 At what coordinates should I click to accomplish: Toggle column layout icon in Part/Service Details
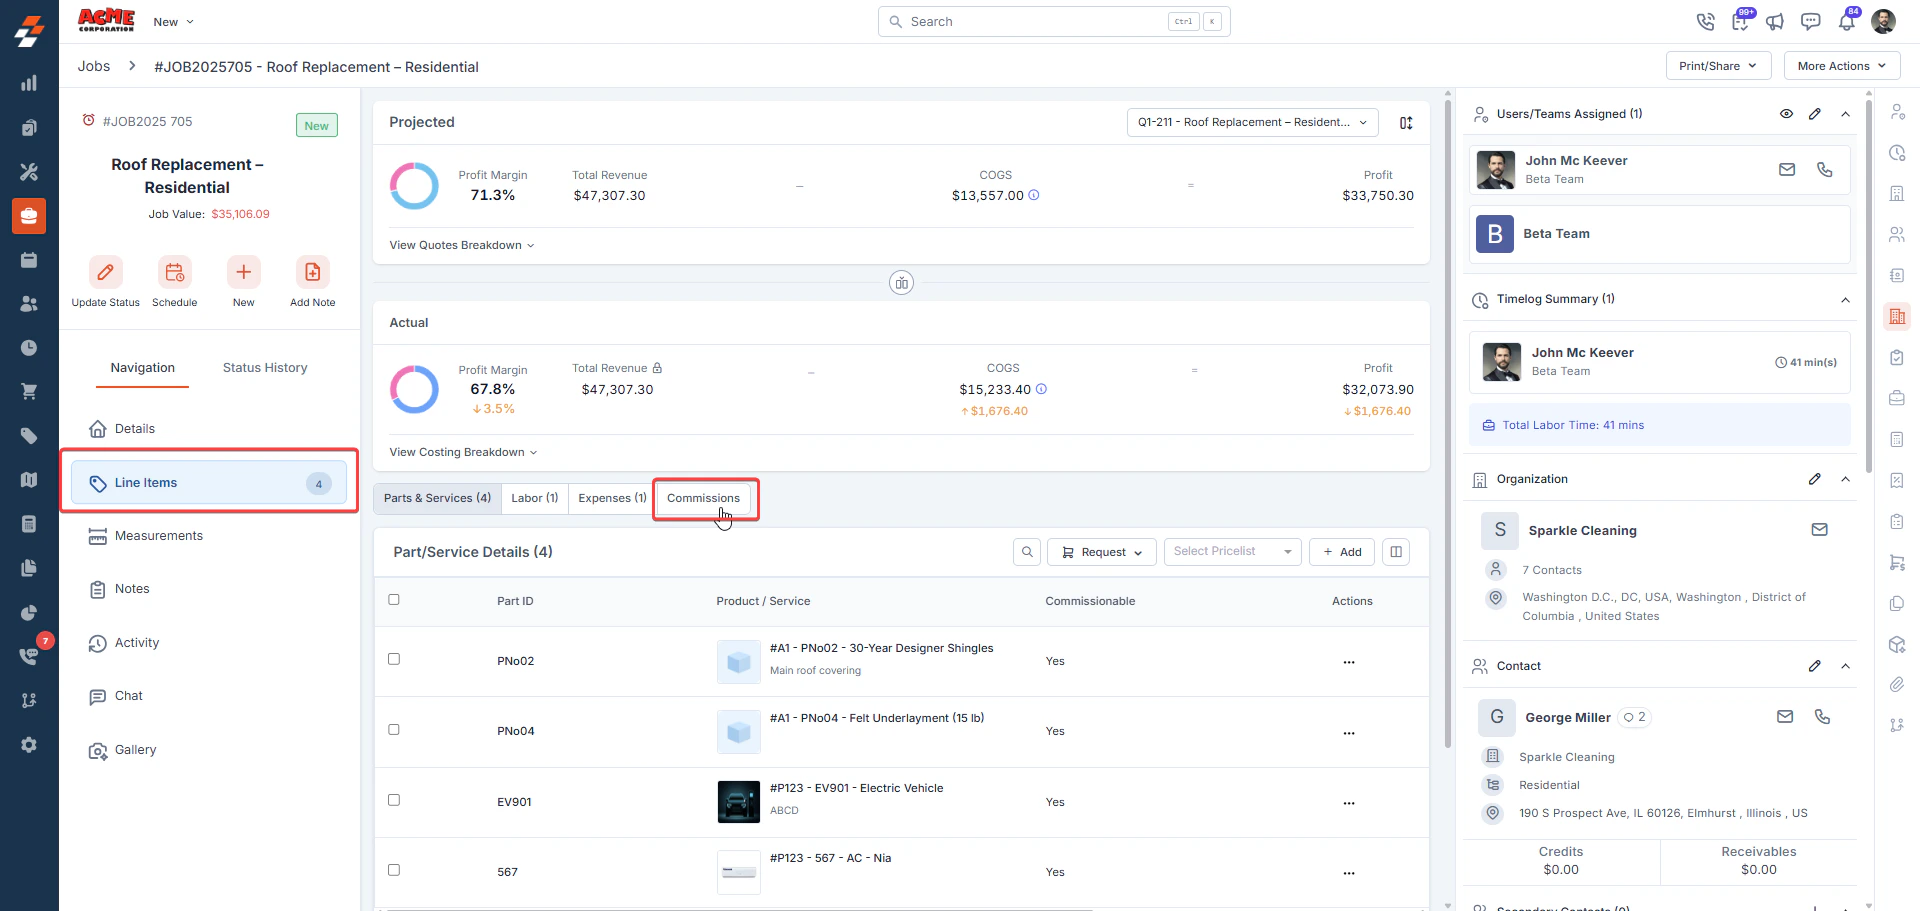(x=1396, y=552)
